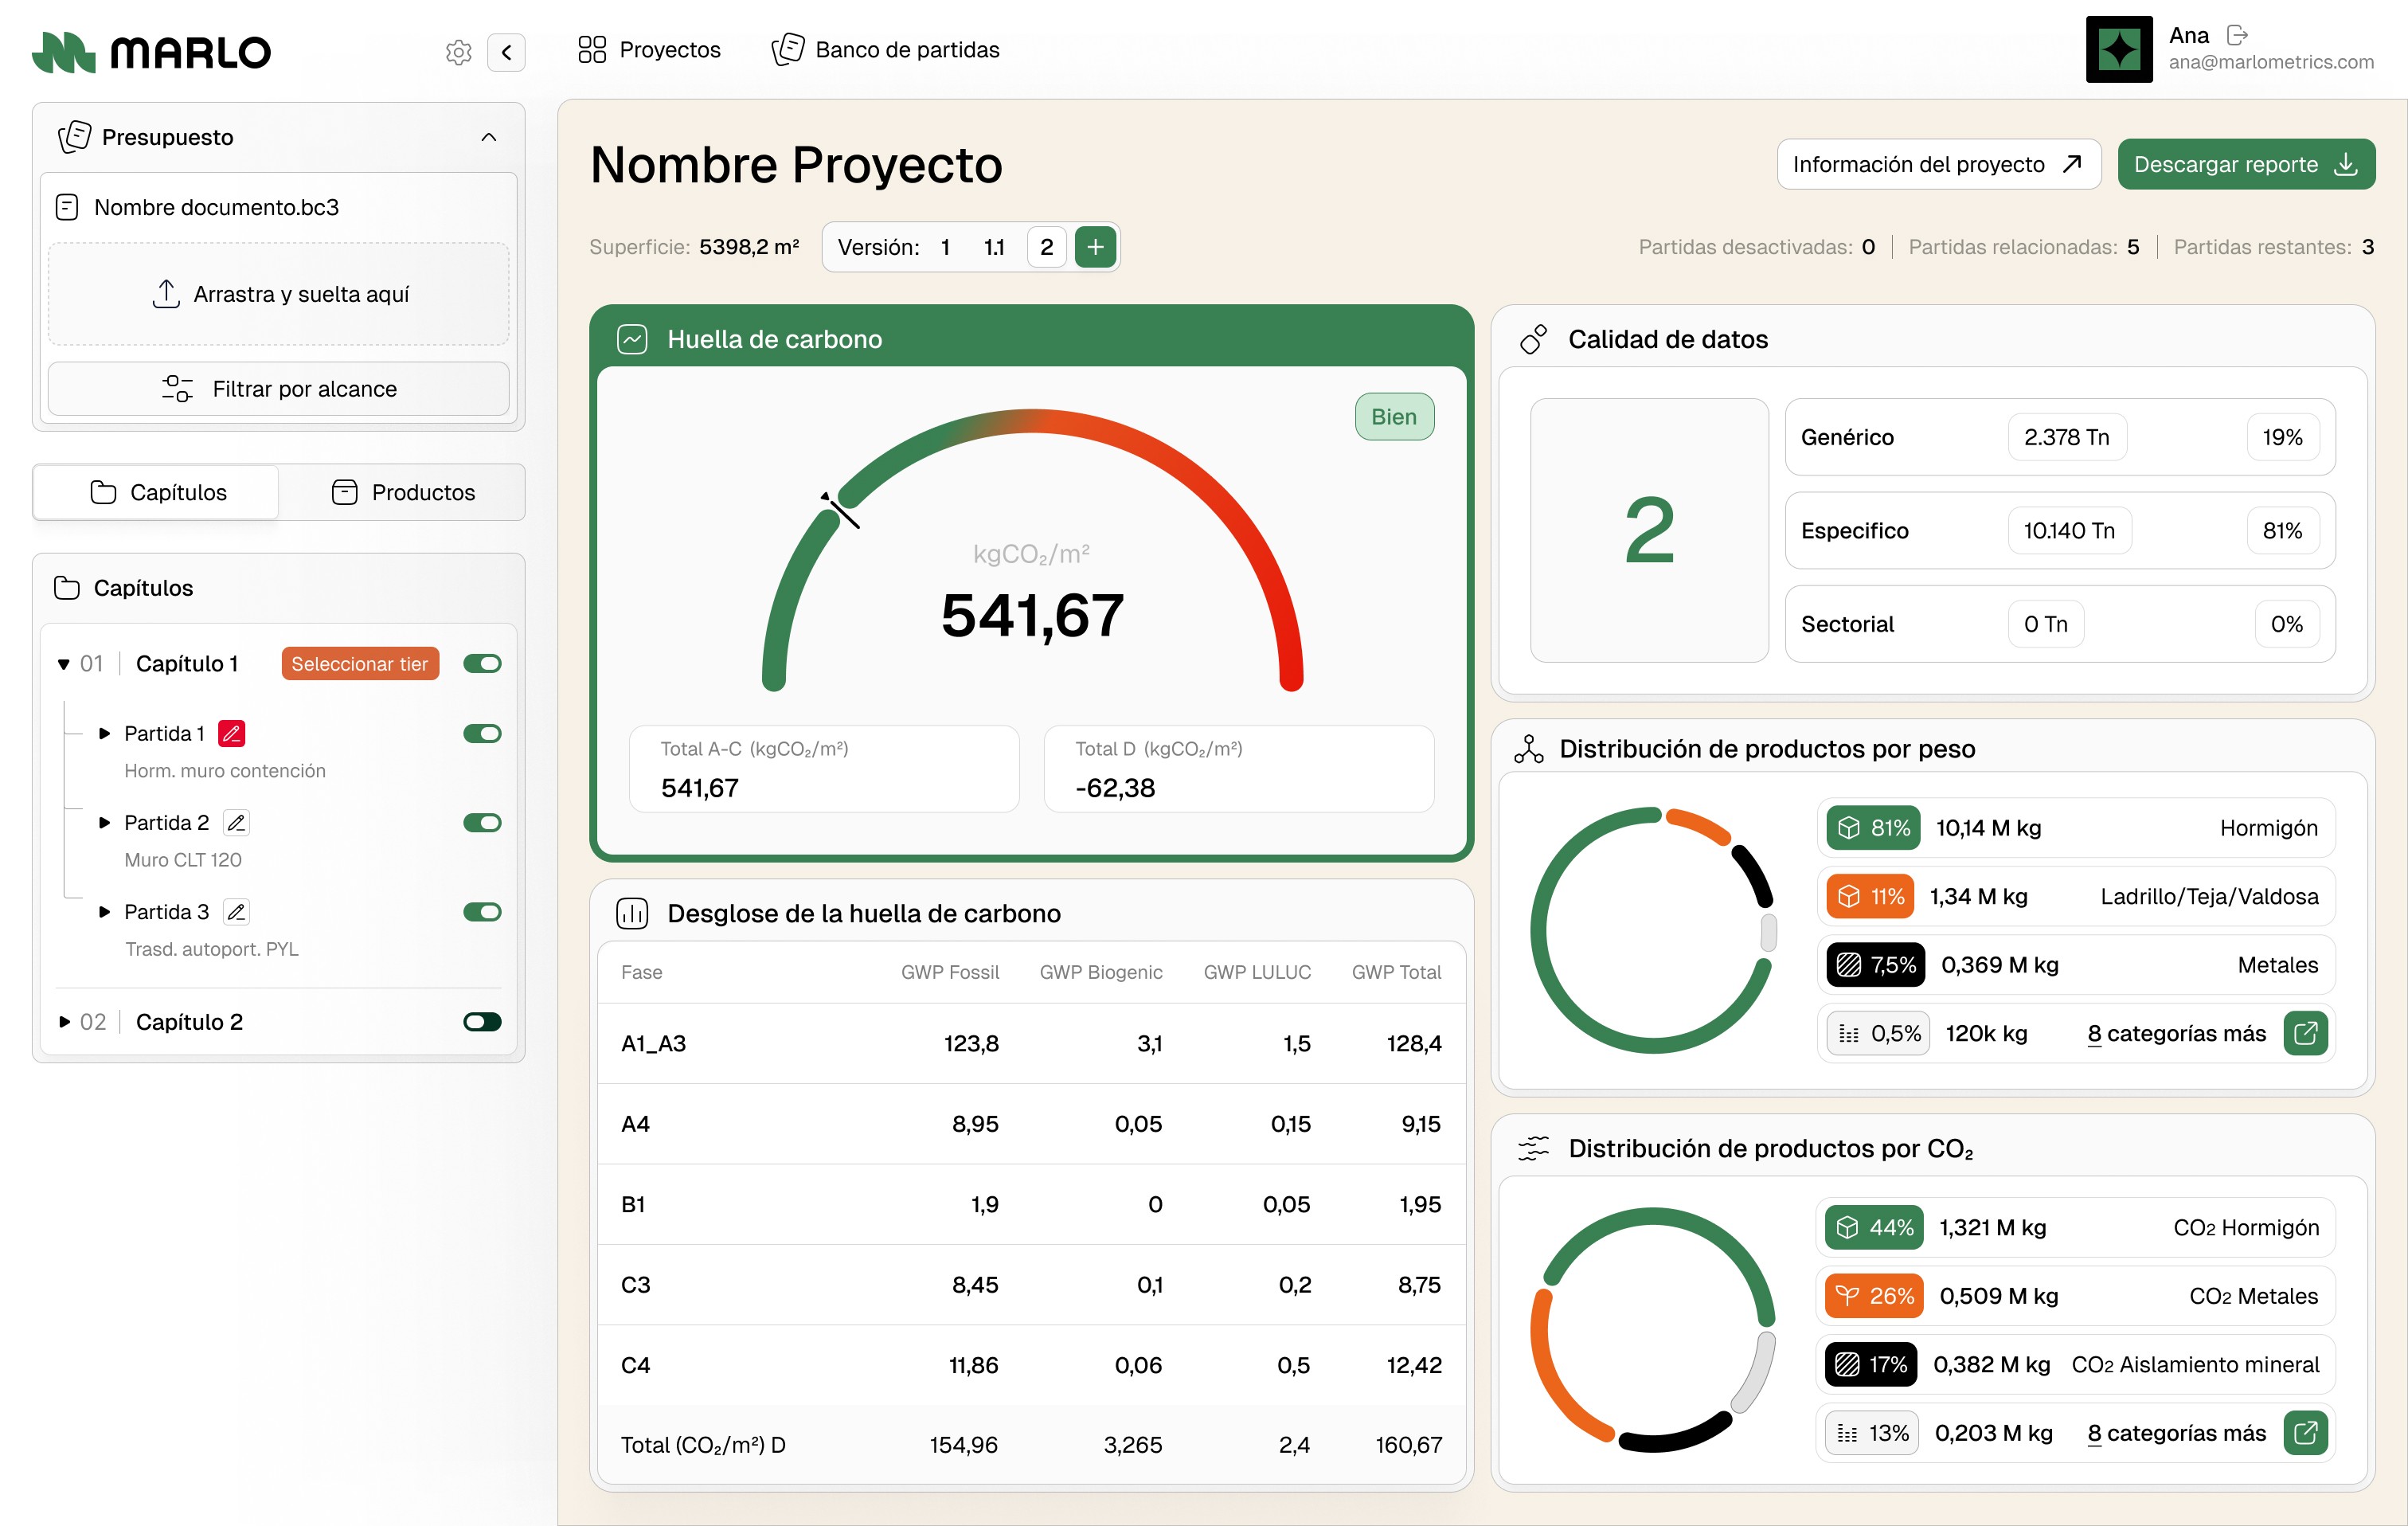Screen dimensions: 2408x1526
Task: Edit Partida 2 with pencil icon
Action: click(236, 823)
